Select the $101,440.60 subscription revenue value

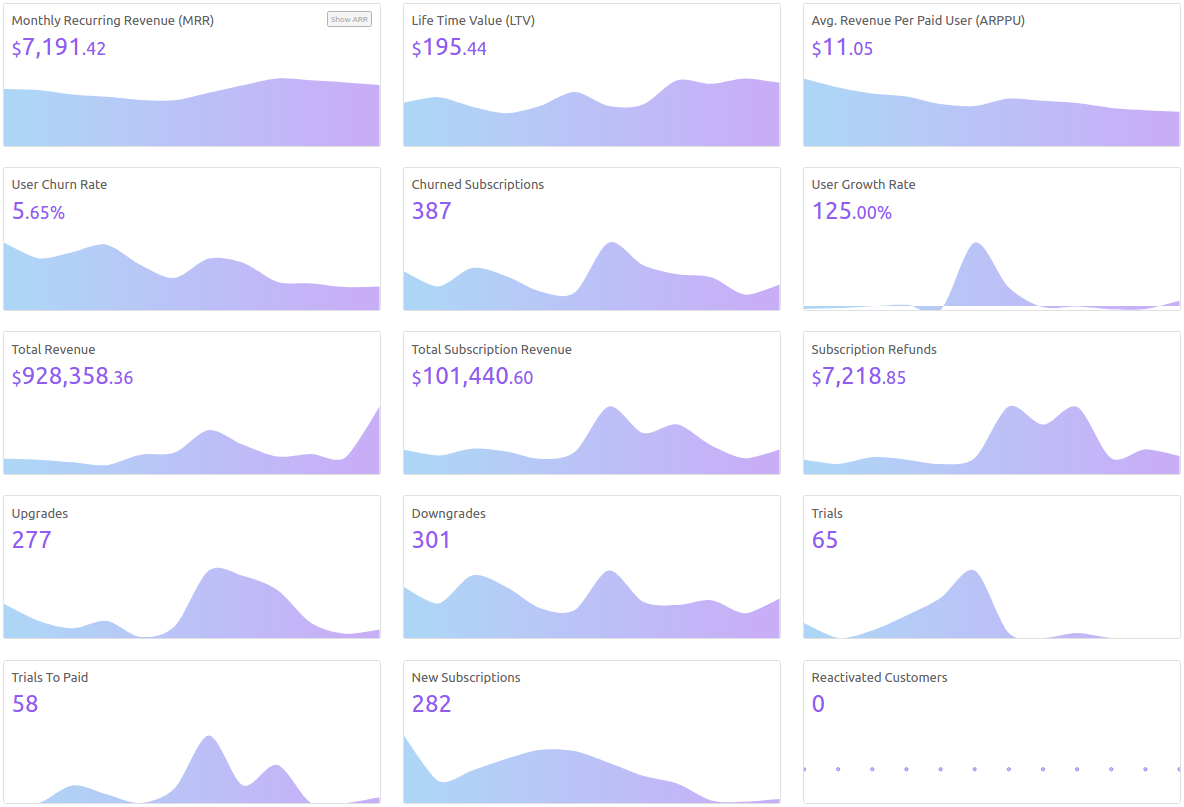pos(473,376)
